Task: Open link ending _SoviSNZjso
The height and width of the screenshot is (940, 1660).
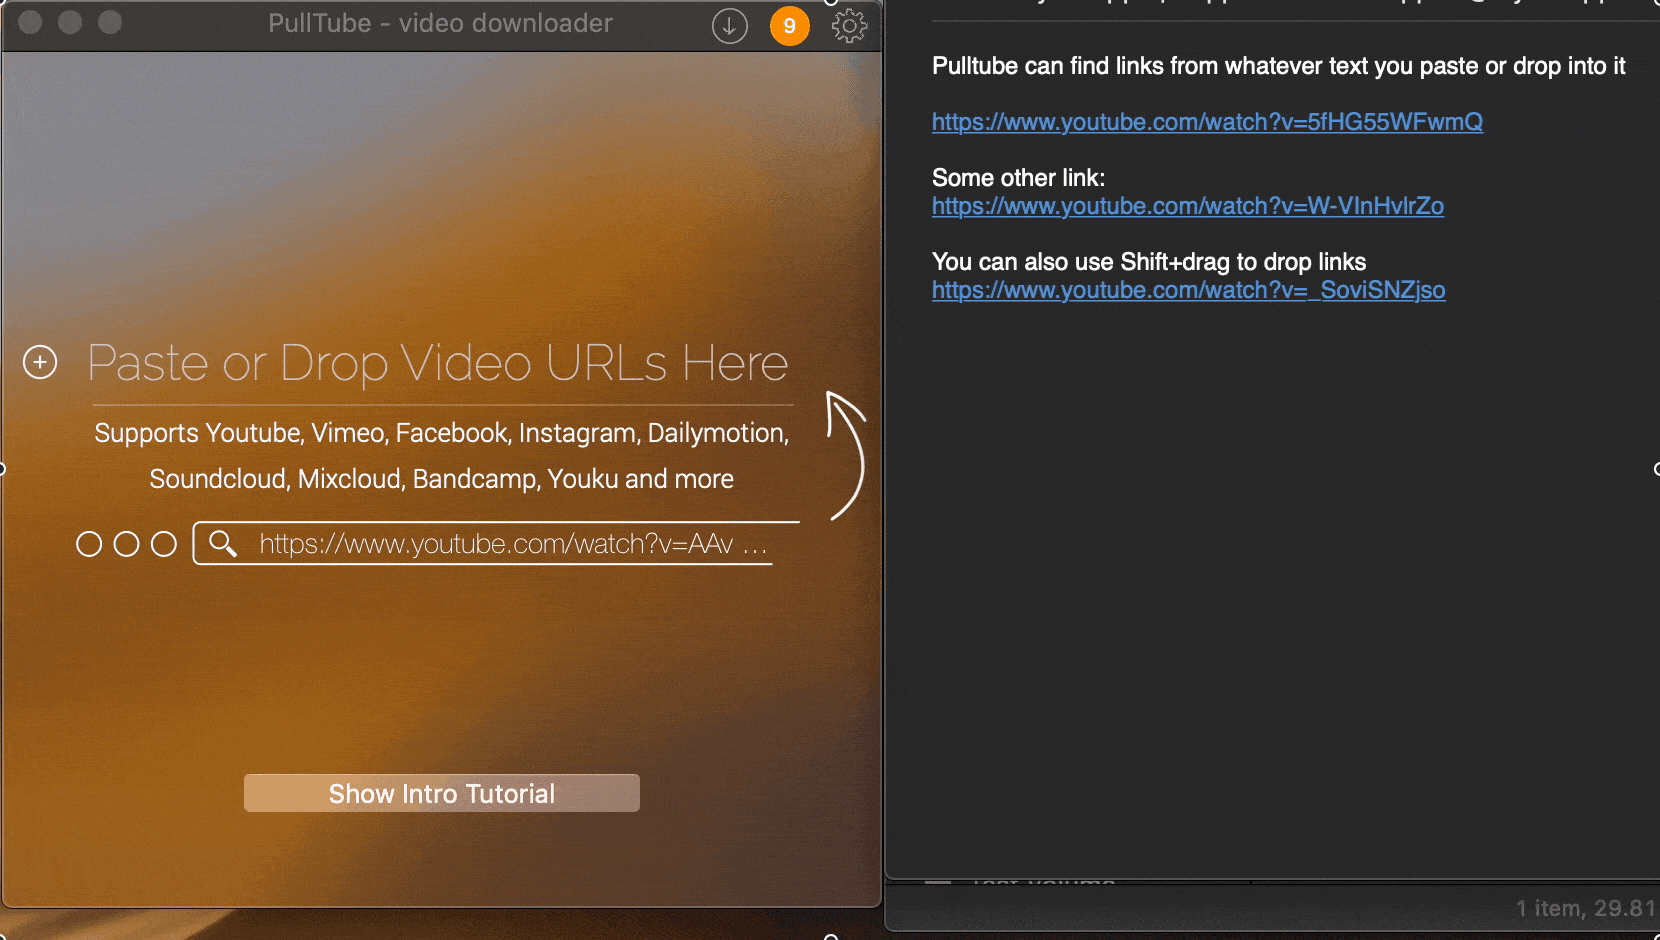Action: [x=1189, y=290]
